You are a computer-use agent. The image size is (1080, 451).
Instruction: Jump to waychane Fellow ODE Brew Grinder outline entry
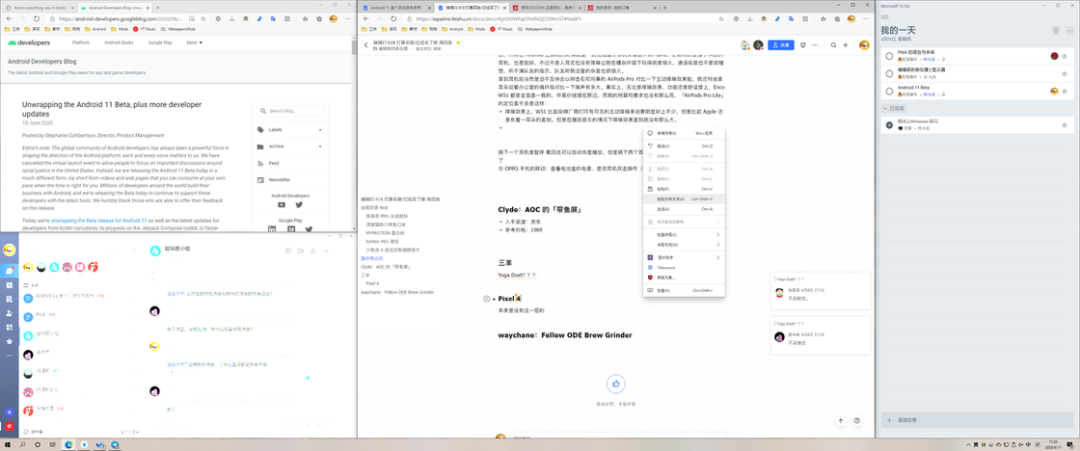[x=397, y=292]
